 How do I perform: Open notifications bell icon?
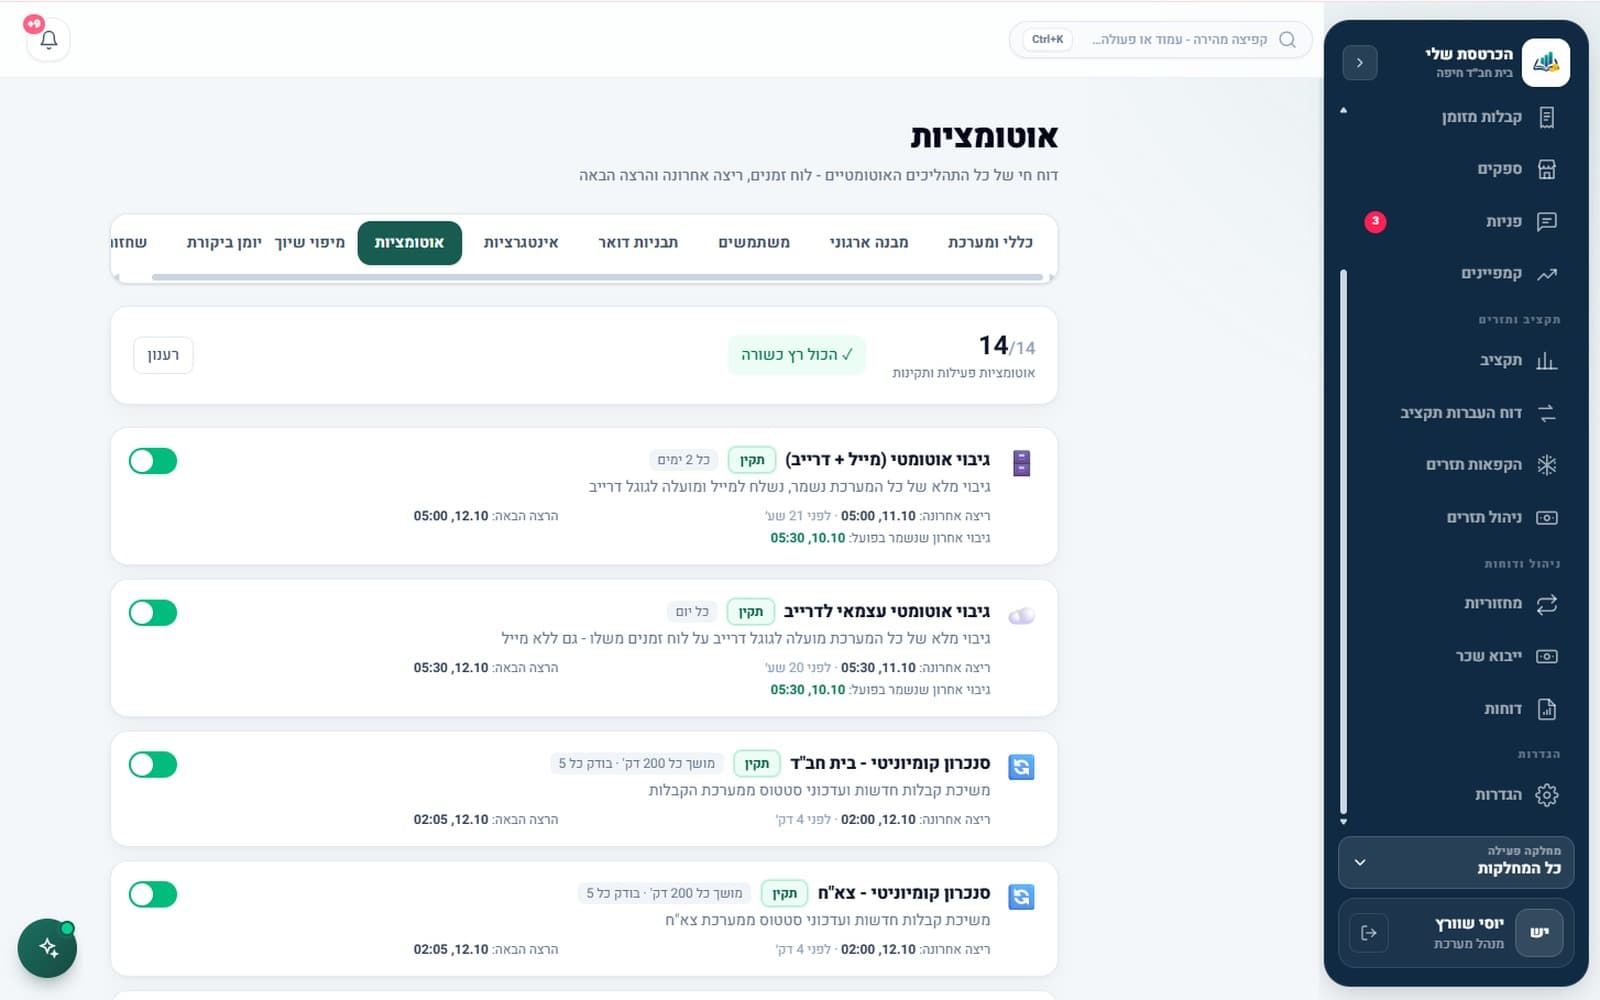point(48,40)
